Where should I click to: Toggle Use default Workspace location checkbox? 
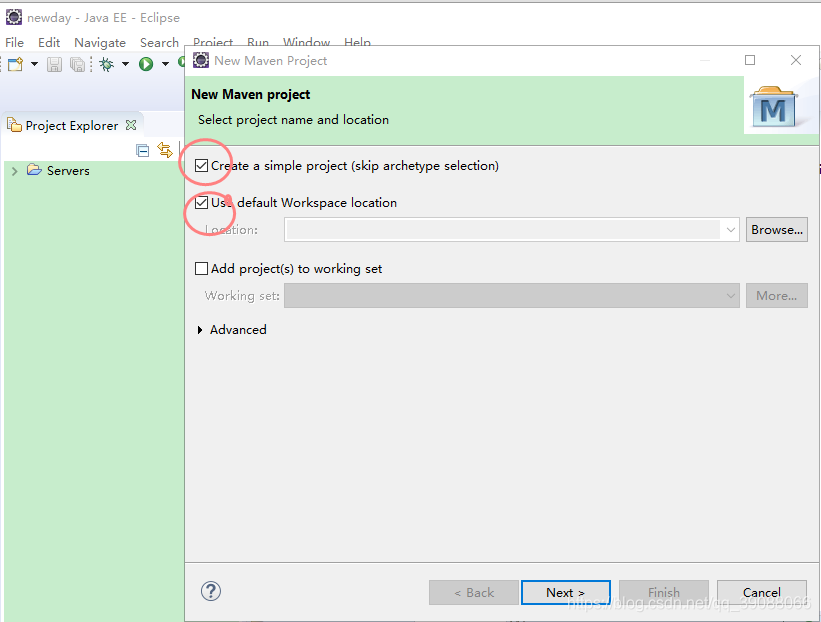(x=202, y=203)
